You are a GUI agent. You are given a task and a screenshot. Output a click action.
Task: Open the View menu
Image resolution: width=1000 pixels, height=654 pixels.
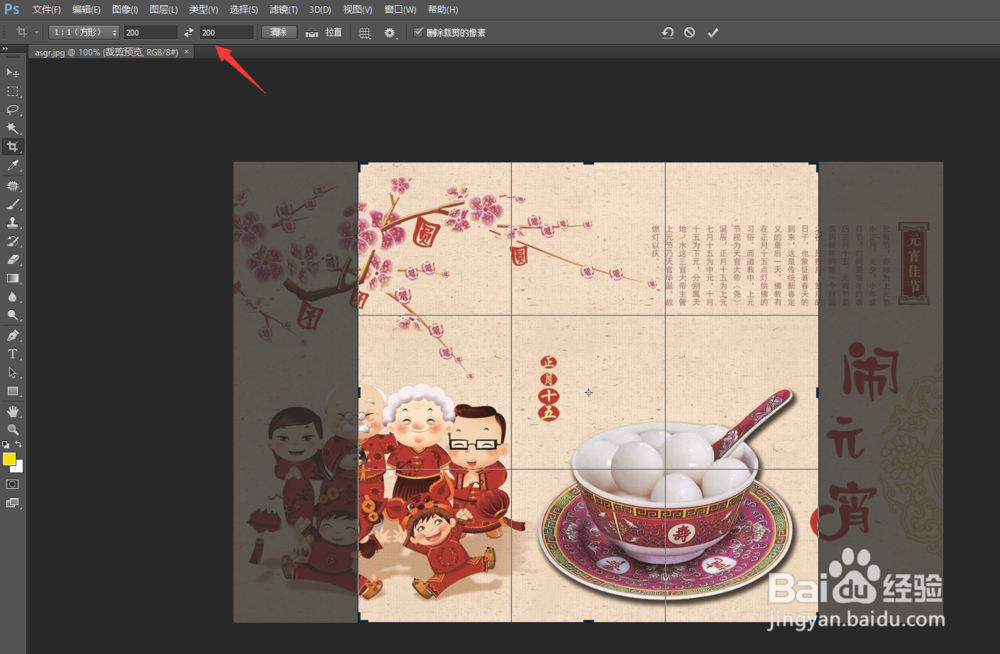pos(358,10)
